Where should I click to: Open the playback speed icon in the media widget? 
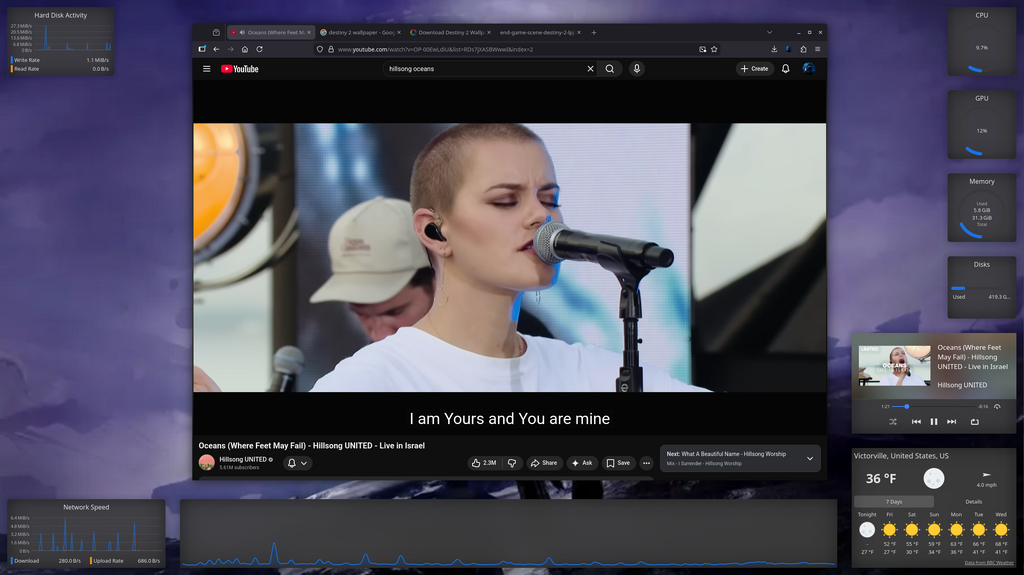[x=997, y=406]
